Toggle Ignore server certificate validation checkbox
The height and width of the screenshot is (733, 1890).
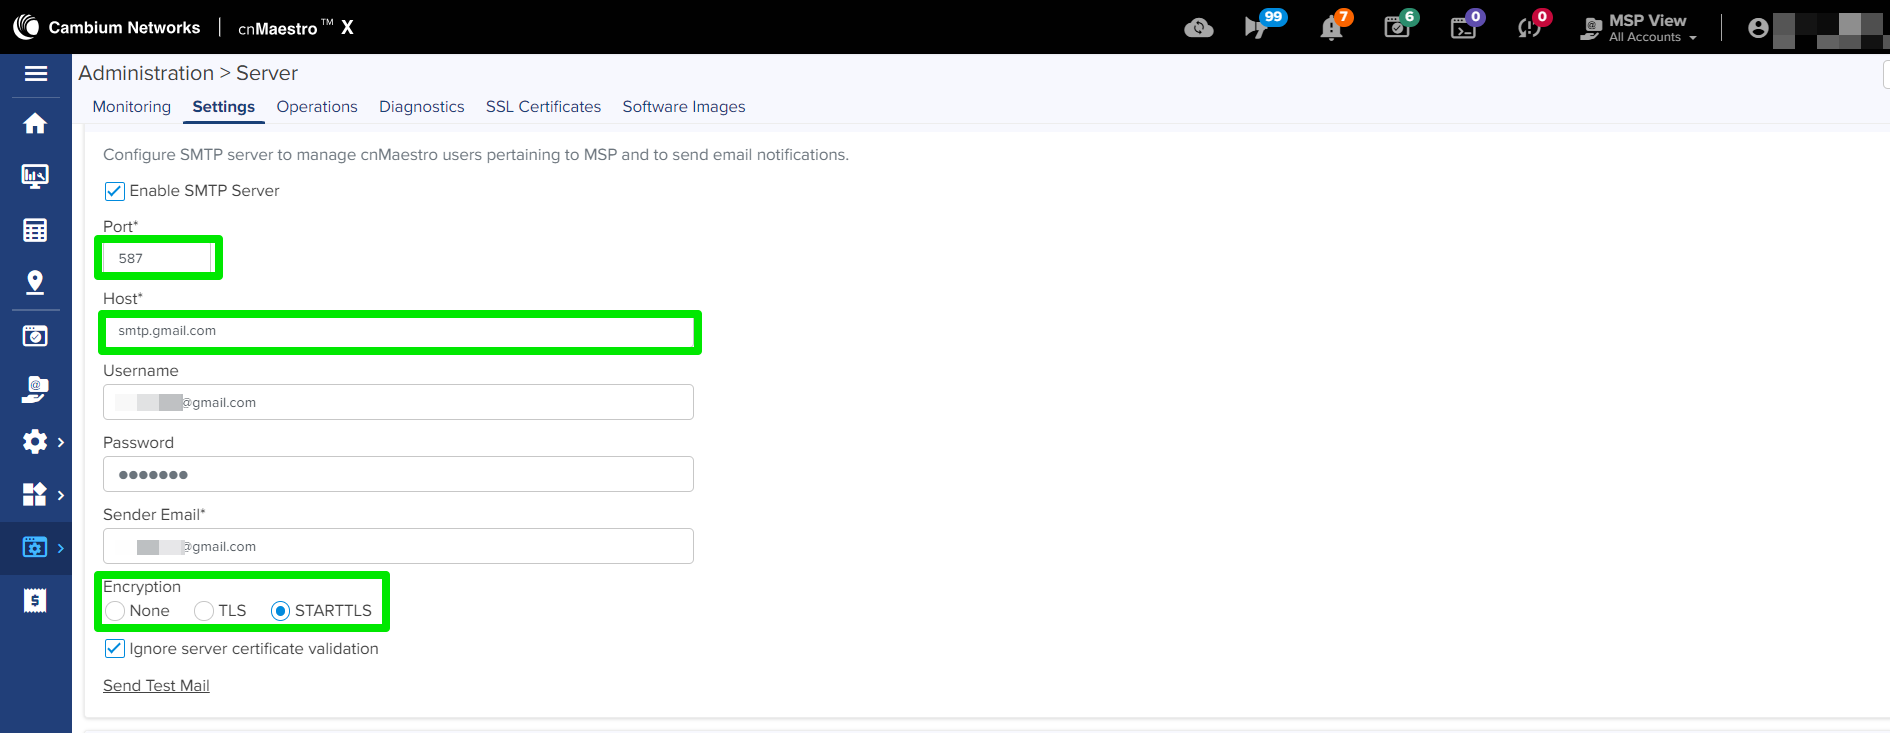click(x=115, y=649)
